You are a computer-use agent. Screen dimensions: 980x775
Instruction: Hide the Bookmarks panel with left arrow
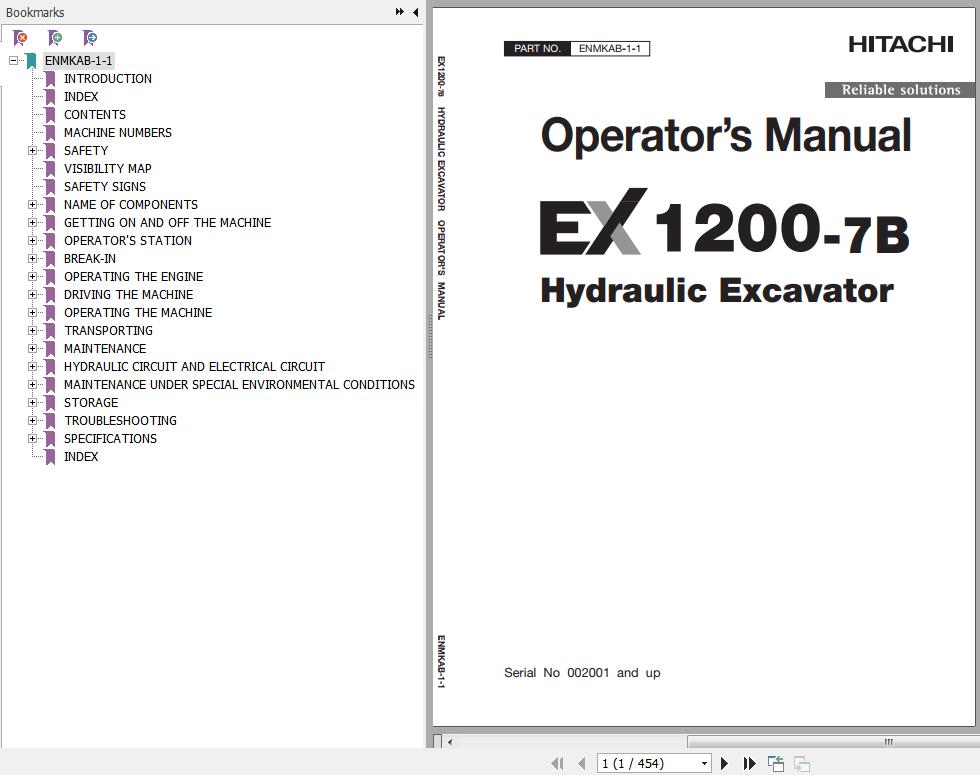[416, 12]
